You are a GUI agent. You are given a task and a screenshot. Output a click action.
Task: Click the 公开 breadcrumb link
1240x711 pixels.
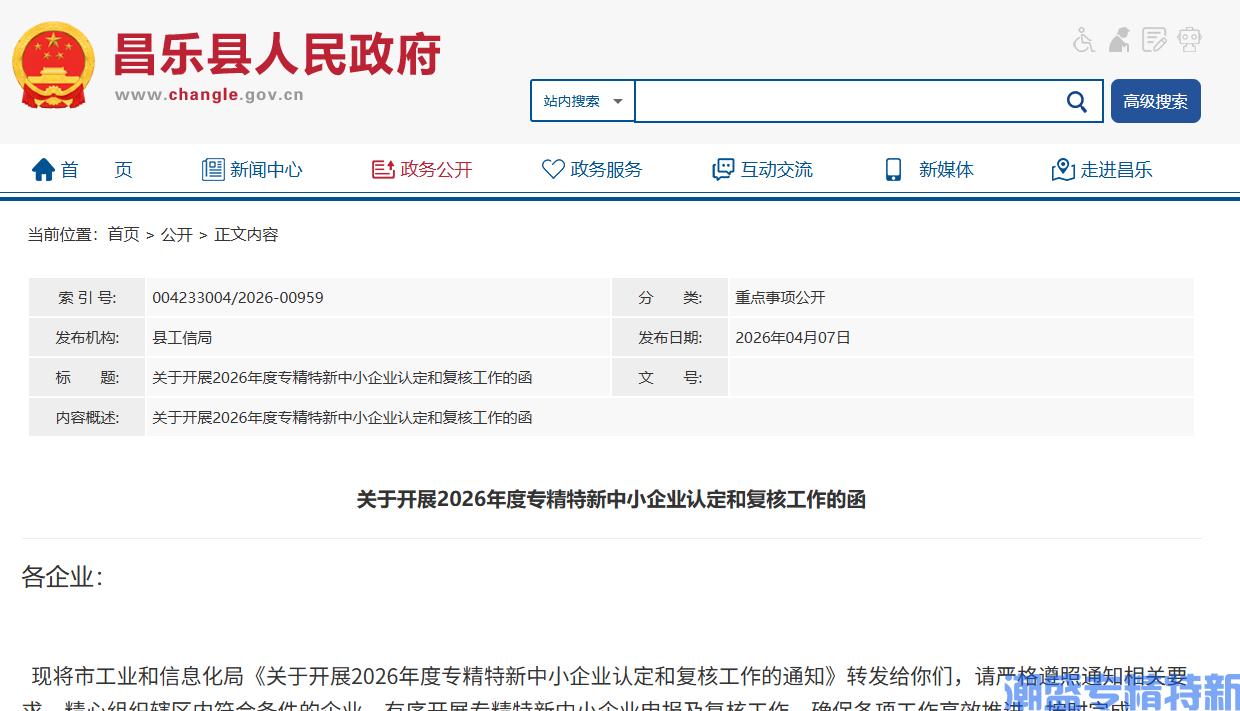coord(177,234)
